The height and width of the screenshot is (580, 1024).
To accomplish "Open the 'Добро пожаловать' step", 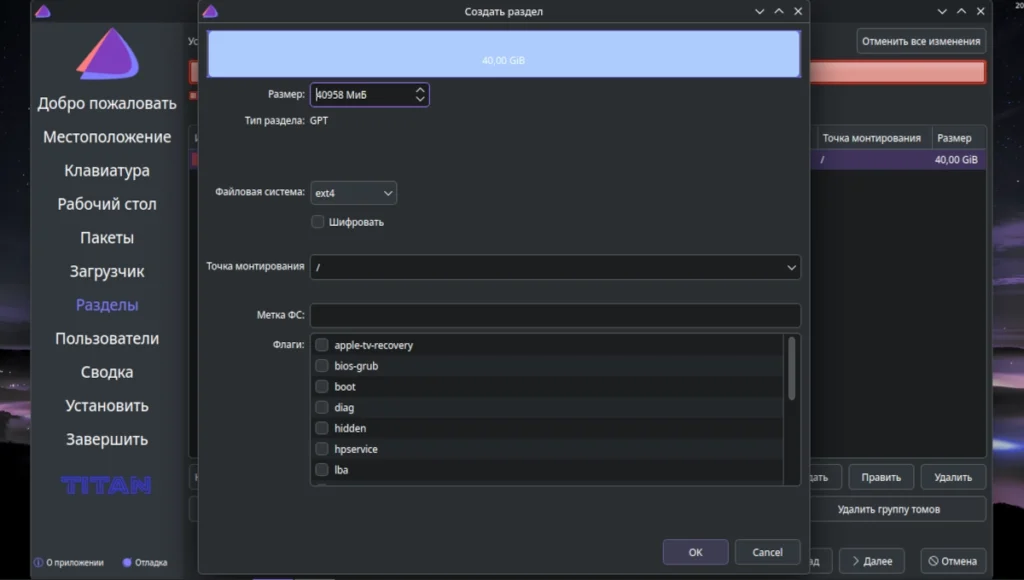I will coord(107,103).
